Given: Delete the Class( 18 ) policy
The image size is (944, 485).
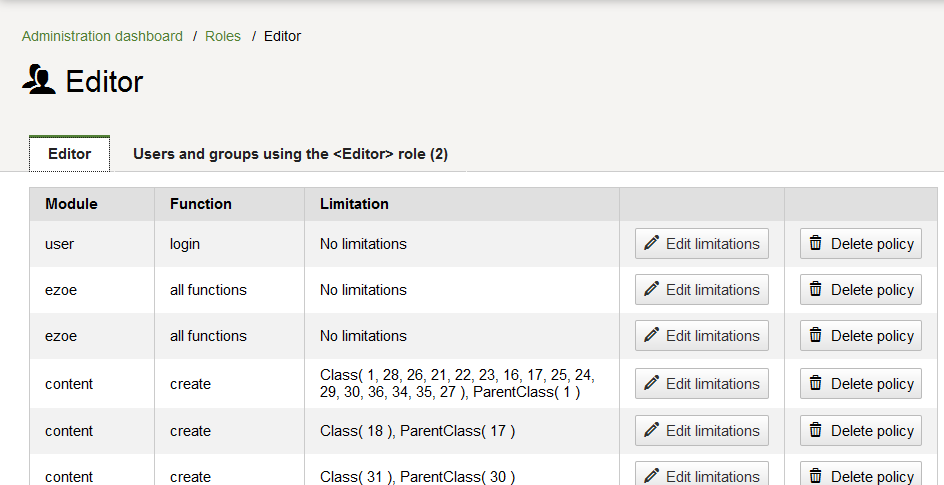Looking at the screenshot, I should pyautogui.click(x=861, y=431).
